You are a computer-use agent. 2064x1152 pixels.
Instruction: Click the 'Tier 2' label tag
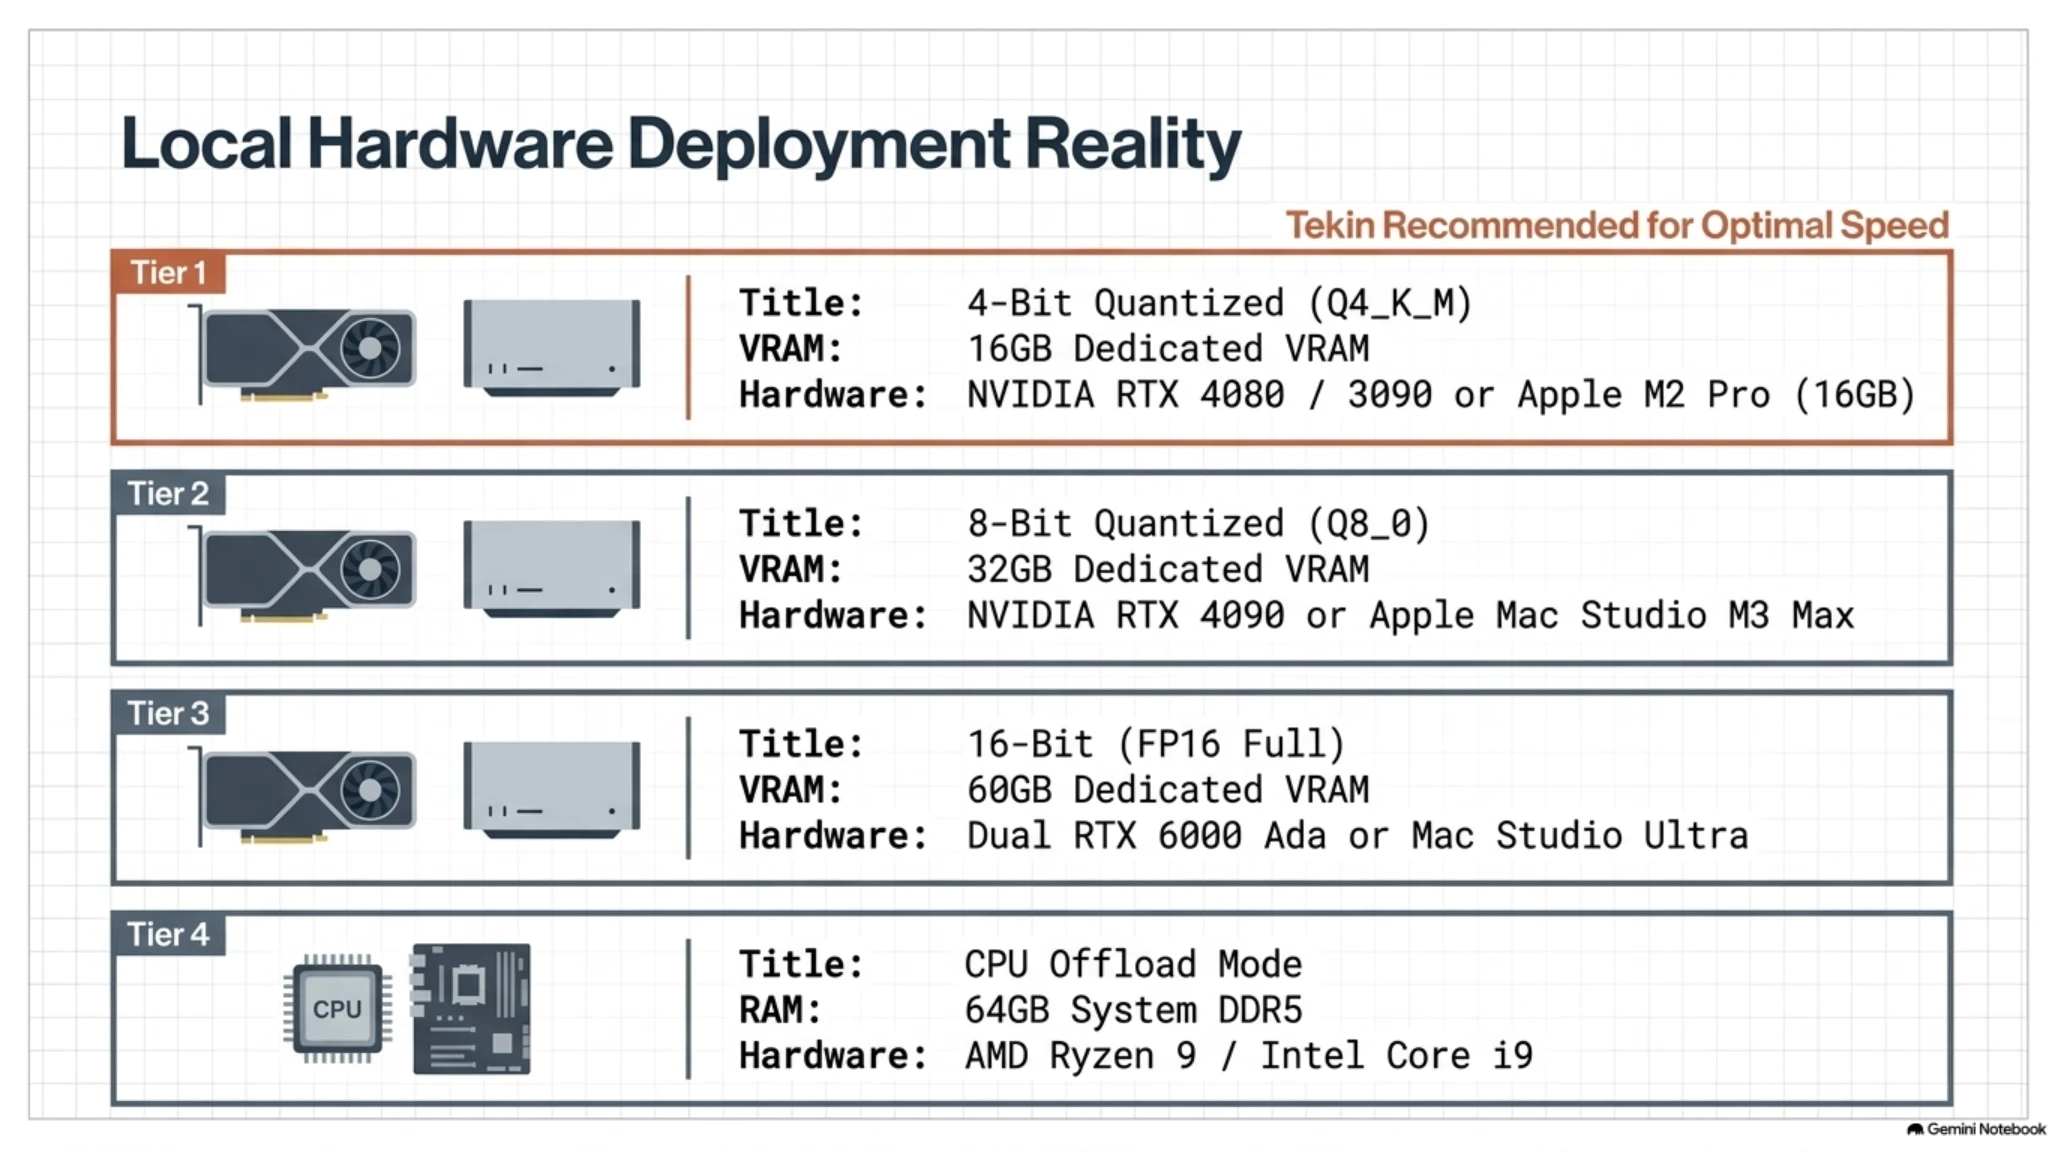[169, 493]
